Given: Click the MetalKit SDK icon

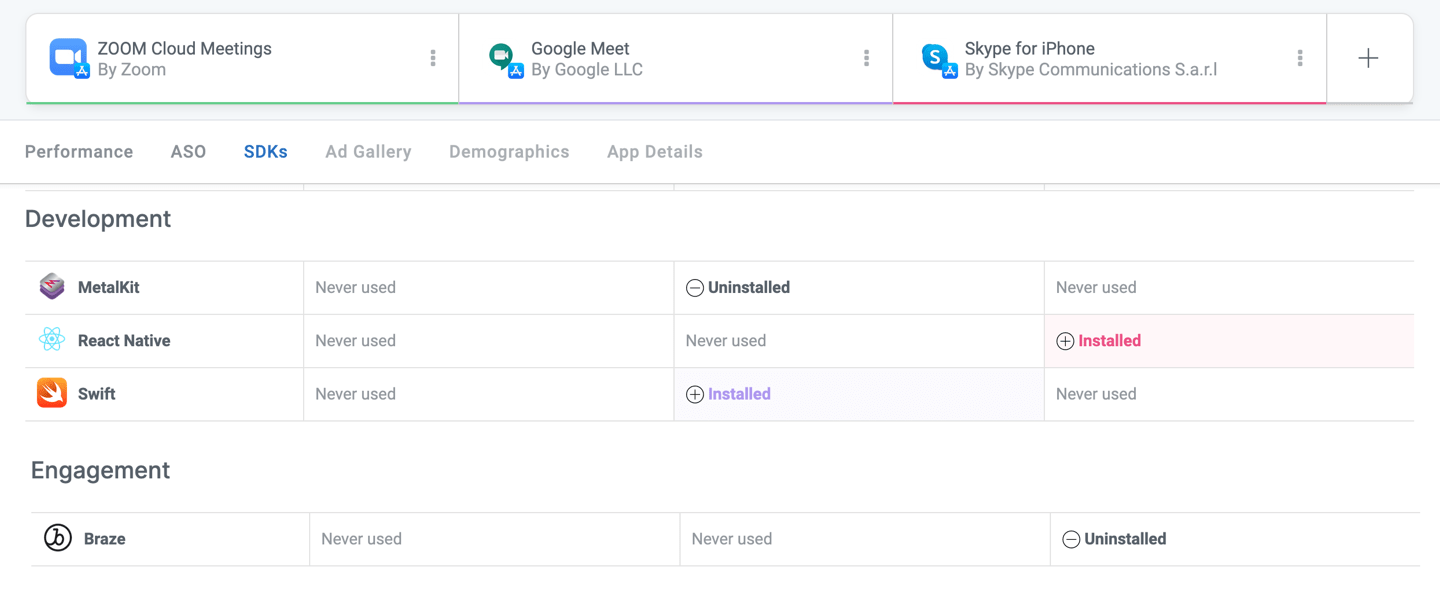Looking at the screenshot, I should click(x=52, y=287).
